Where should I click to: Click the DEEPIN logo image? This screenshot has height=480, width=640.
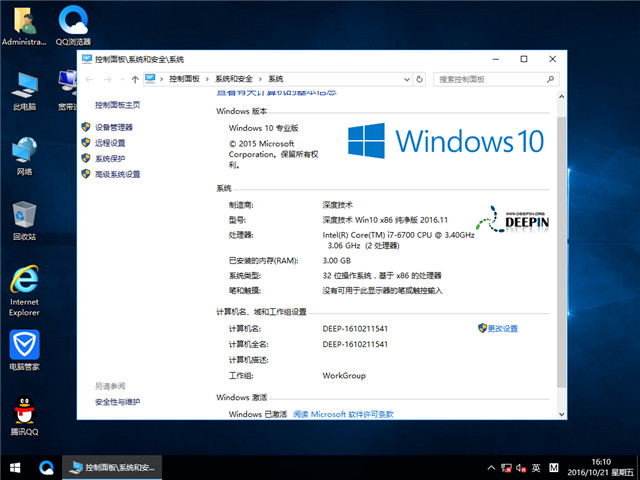pyautogui.click(x=512, y=220)
